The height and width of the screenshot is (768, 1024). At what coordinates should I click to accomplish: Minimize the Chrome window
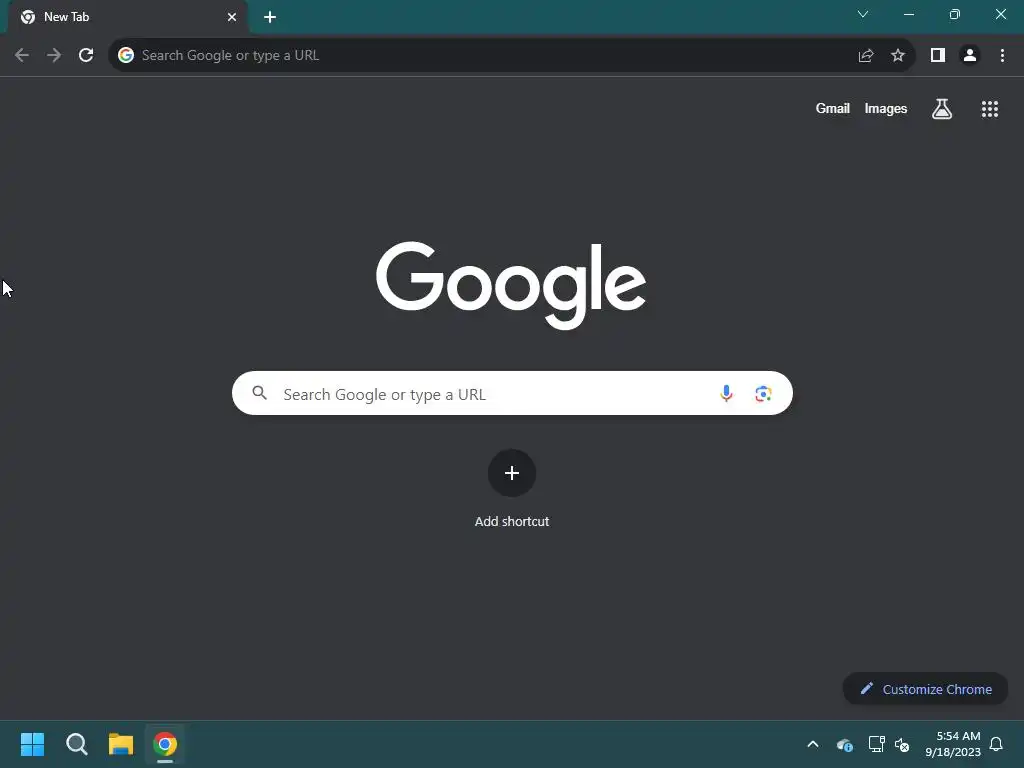909,14
